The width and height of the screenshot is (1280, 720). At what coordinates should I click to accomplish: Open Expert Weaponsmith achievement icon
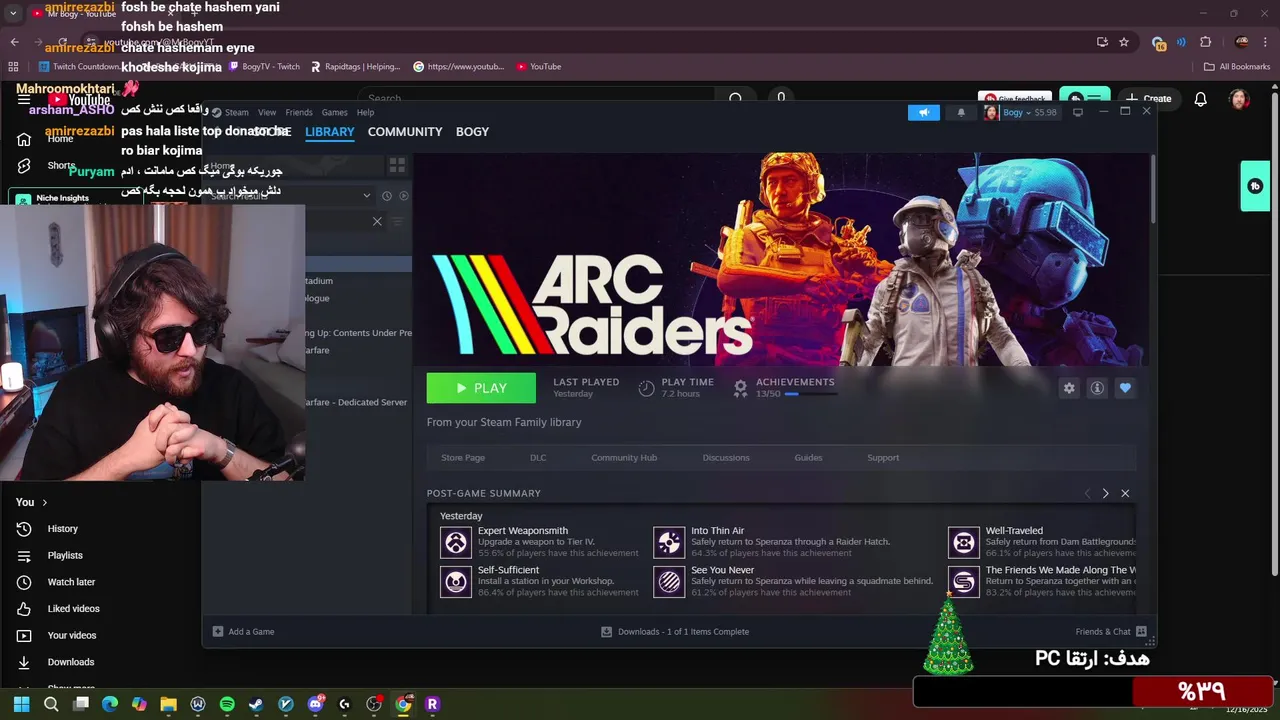pyautogui.click(x=456, y=542)
